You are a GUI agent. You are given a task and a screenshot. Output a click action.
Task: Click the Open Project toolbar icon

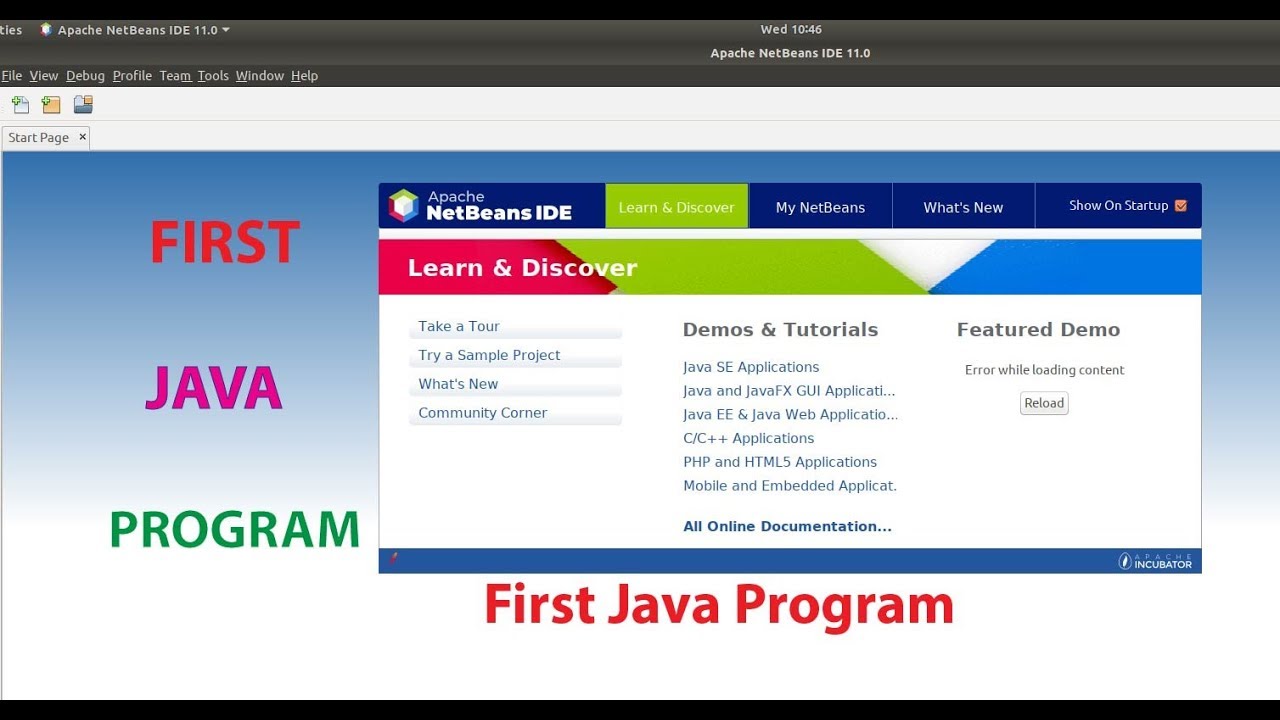click(83, 104)
